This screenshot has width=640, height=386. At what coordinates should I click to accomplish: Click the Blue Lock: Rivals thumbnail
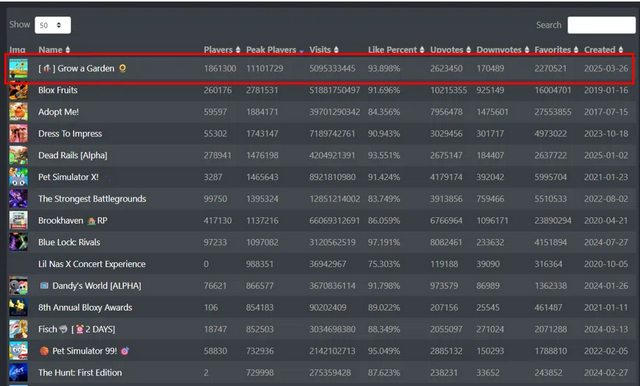point(18,242)
